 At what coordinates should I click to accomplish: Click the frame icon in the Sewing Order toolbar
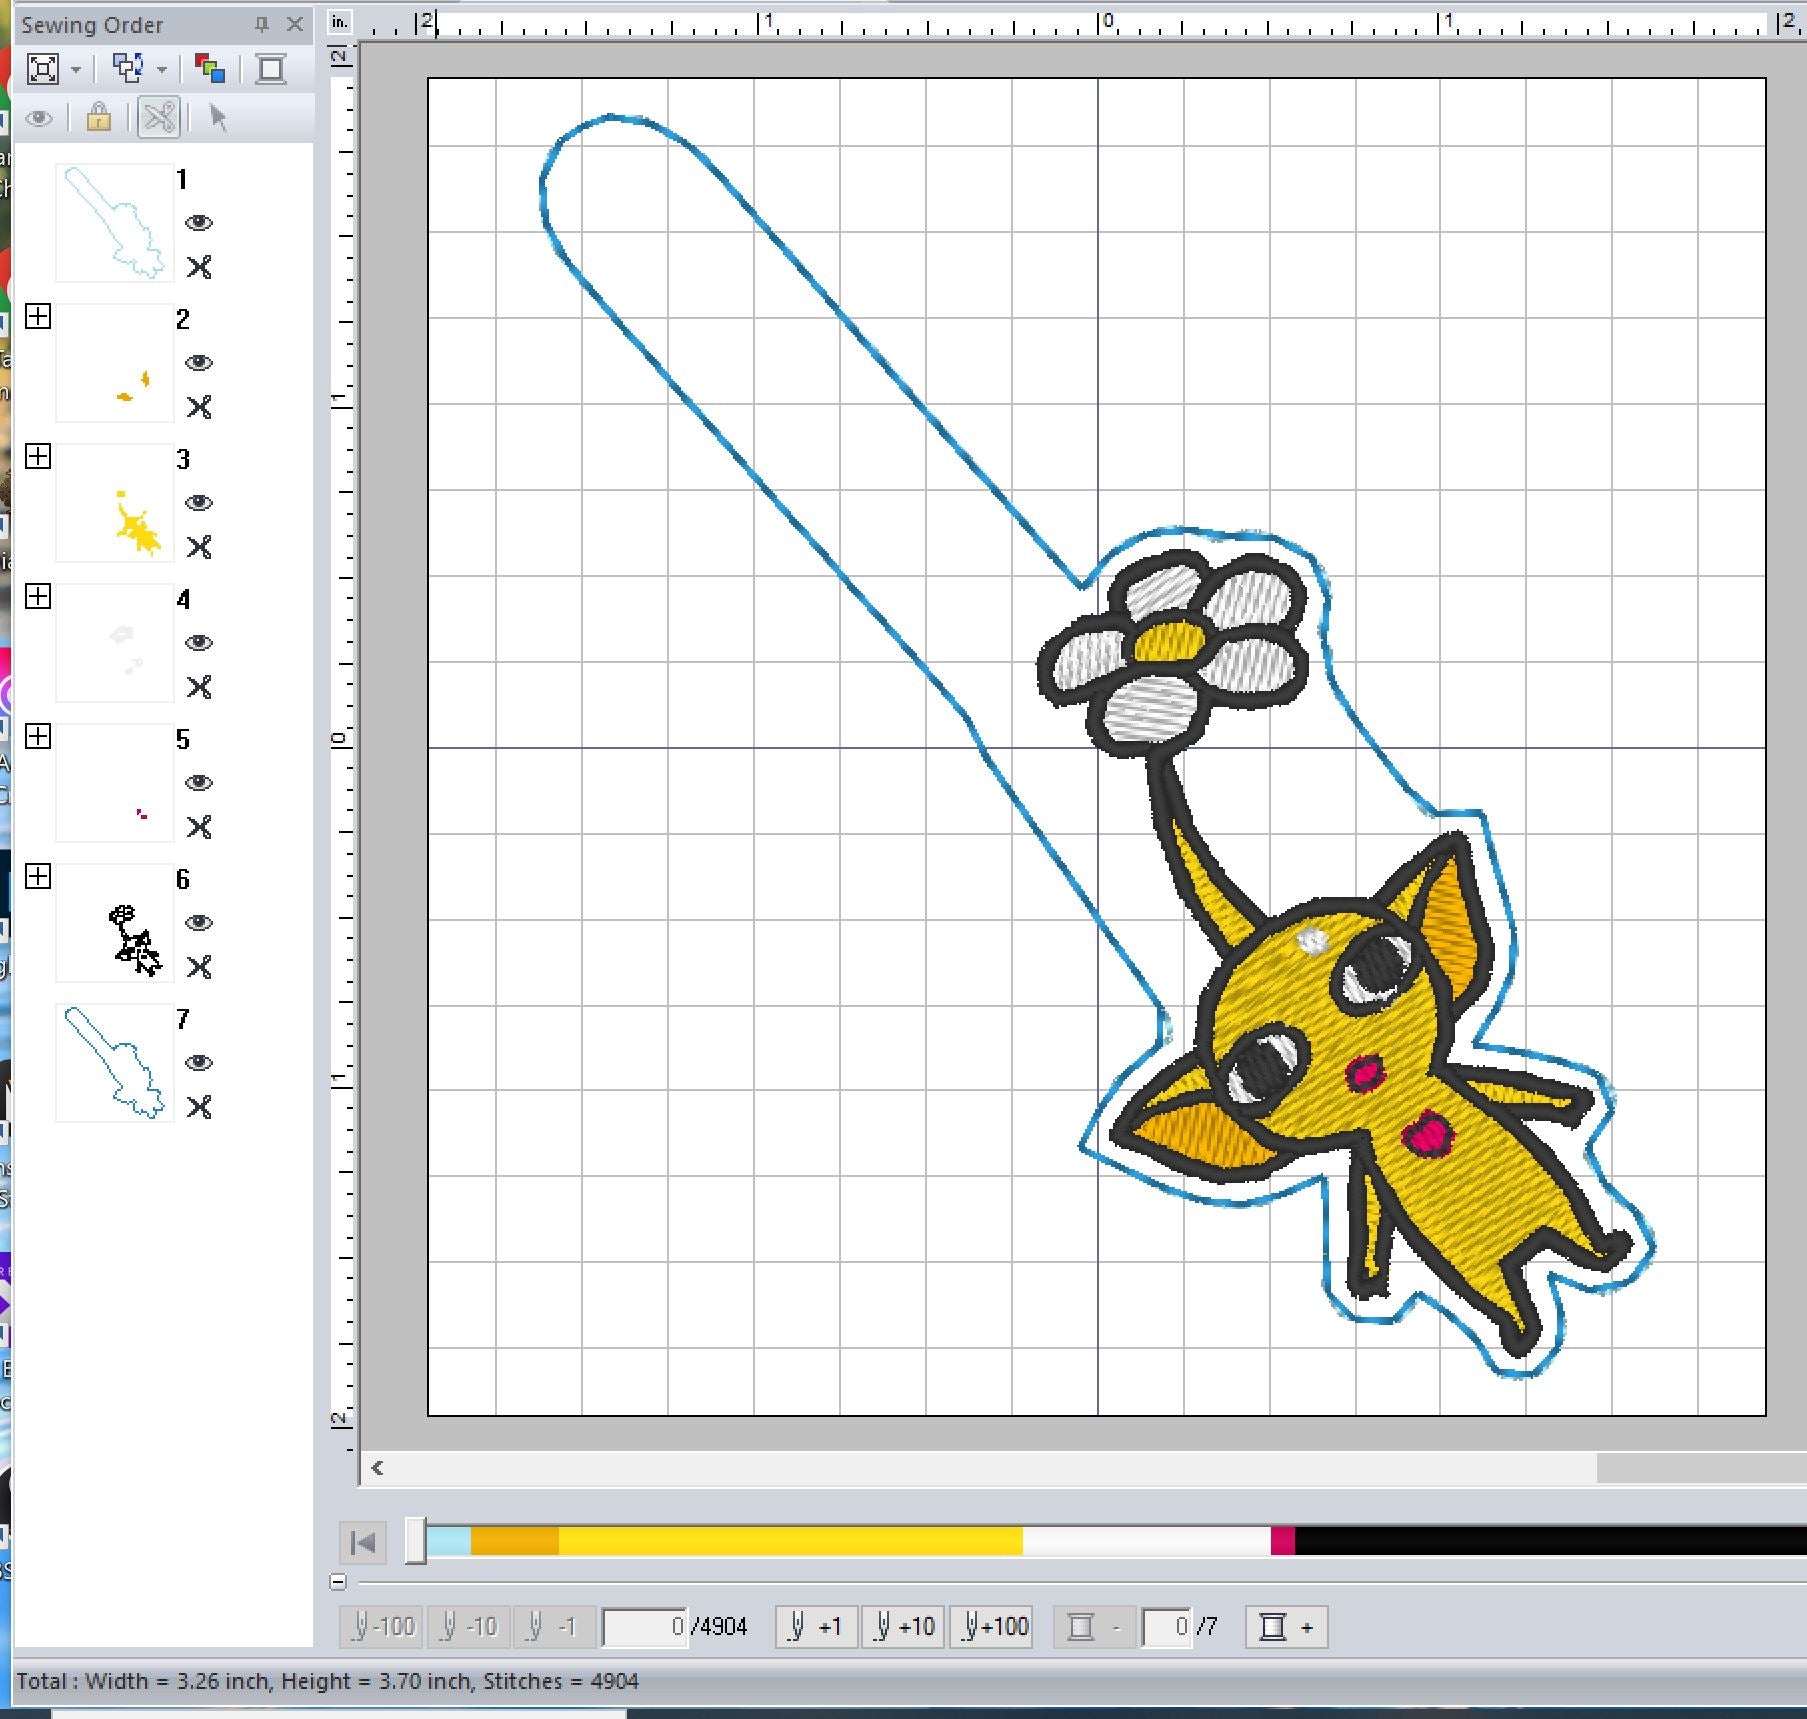coord(270,69)
